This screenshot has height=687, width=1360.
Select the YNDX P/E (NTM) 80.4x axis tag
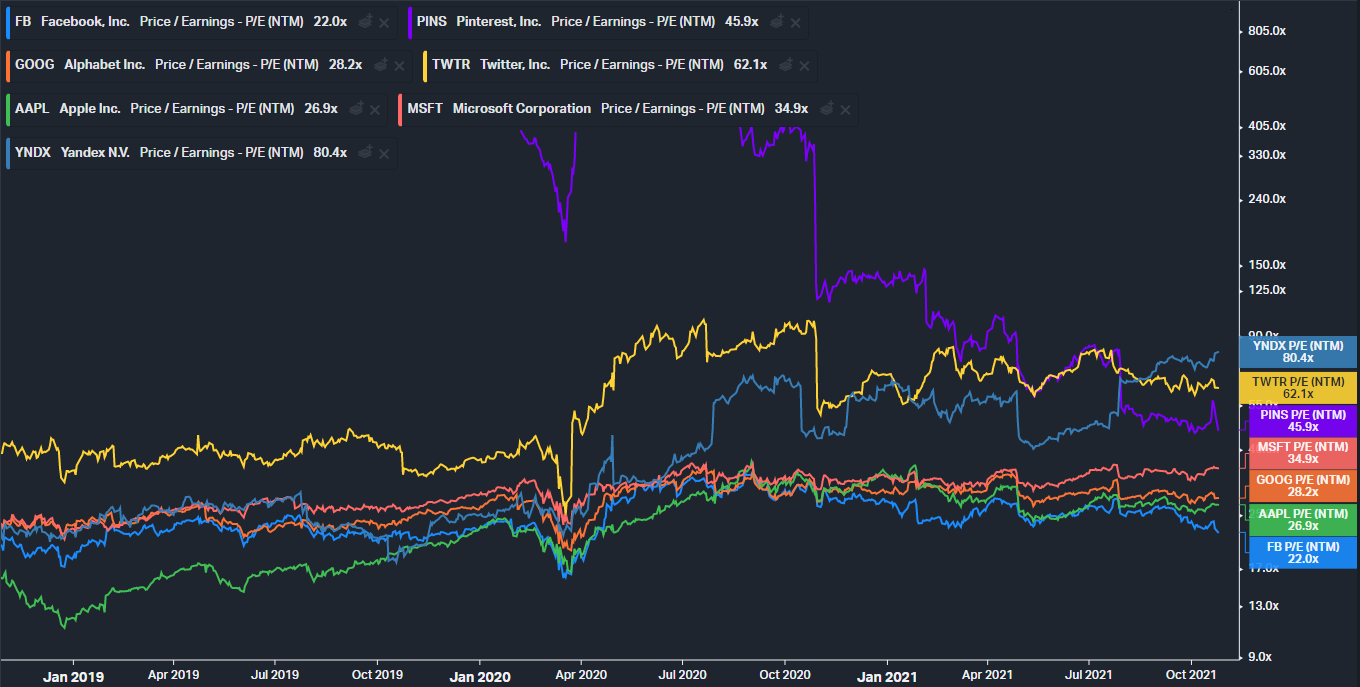click(x=1297, y=352)
